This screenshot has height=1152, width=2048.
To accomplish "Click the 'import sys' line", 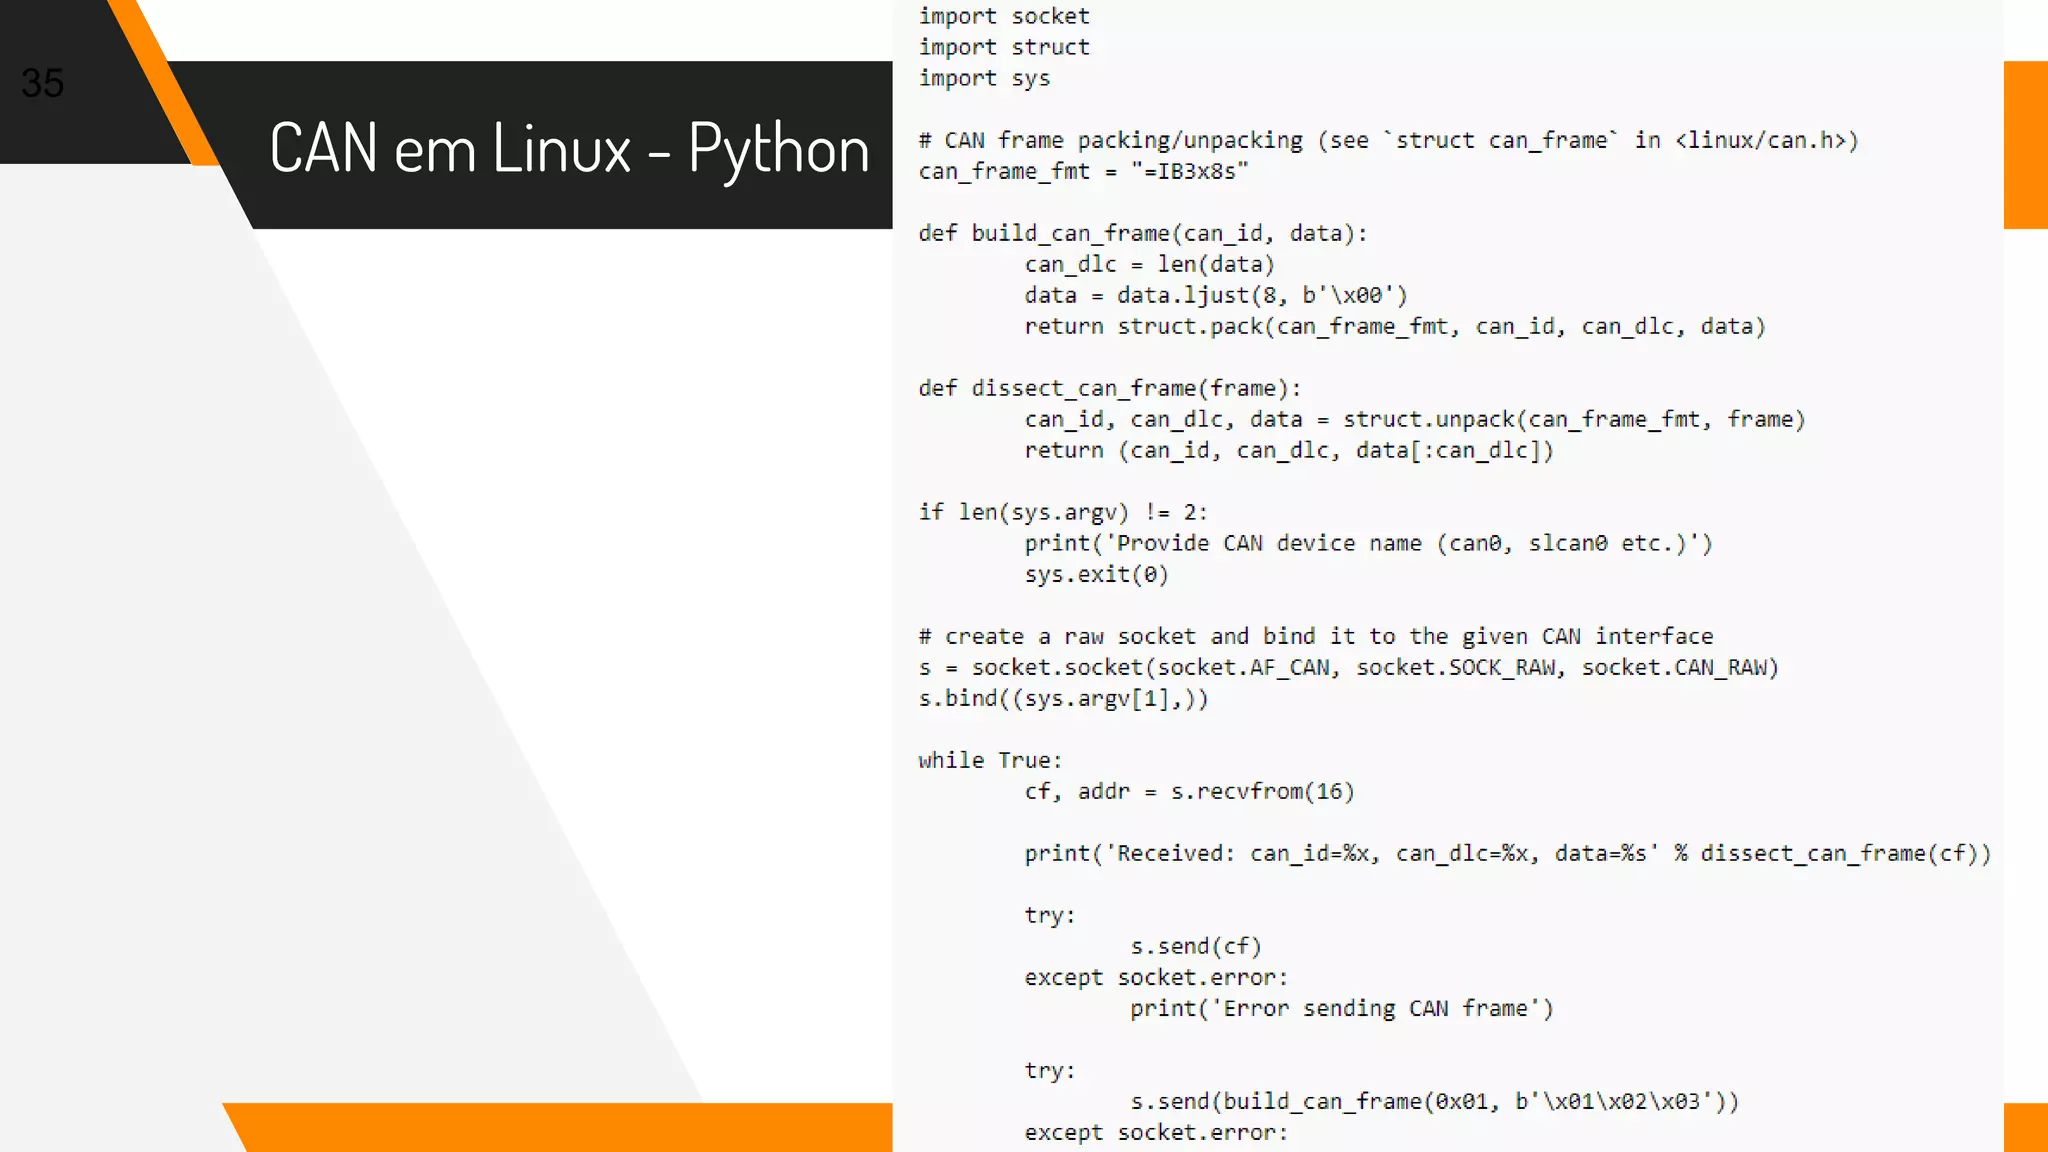I will [984, 78].
